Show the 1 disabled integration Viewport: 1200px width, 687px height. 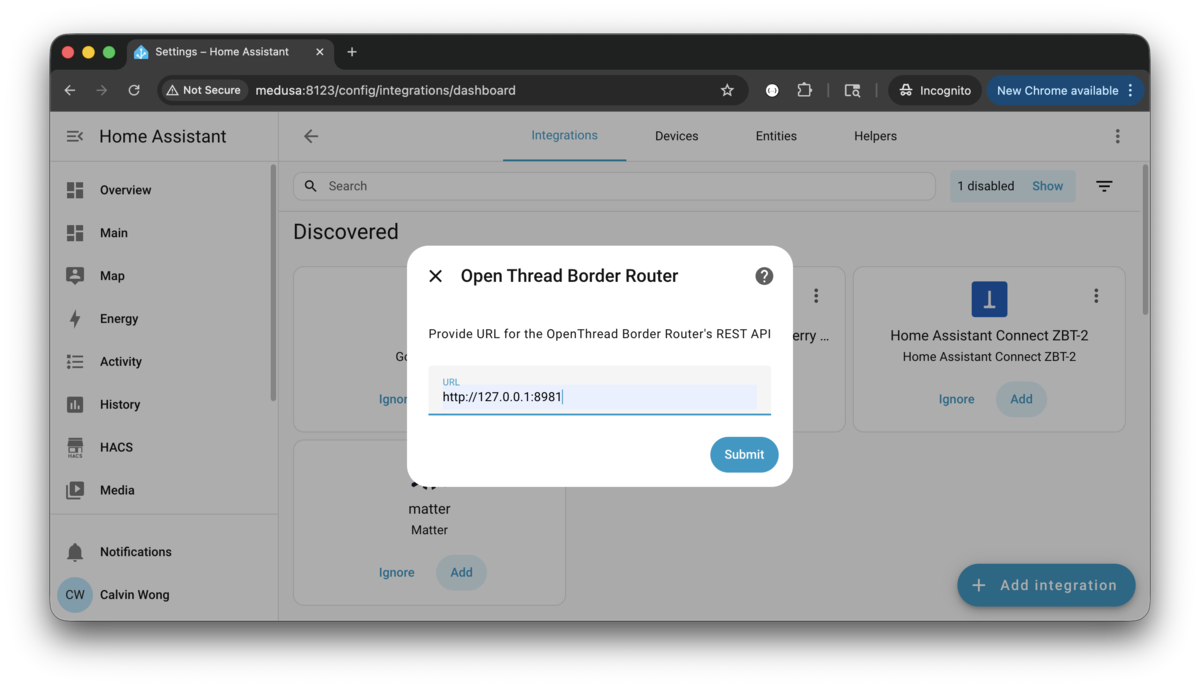point(1047,186)
